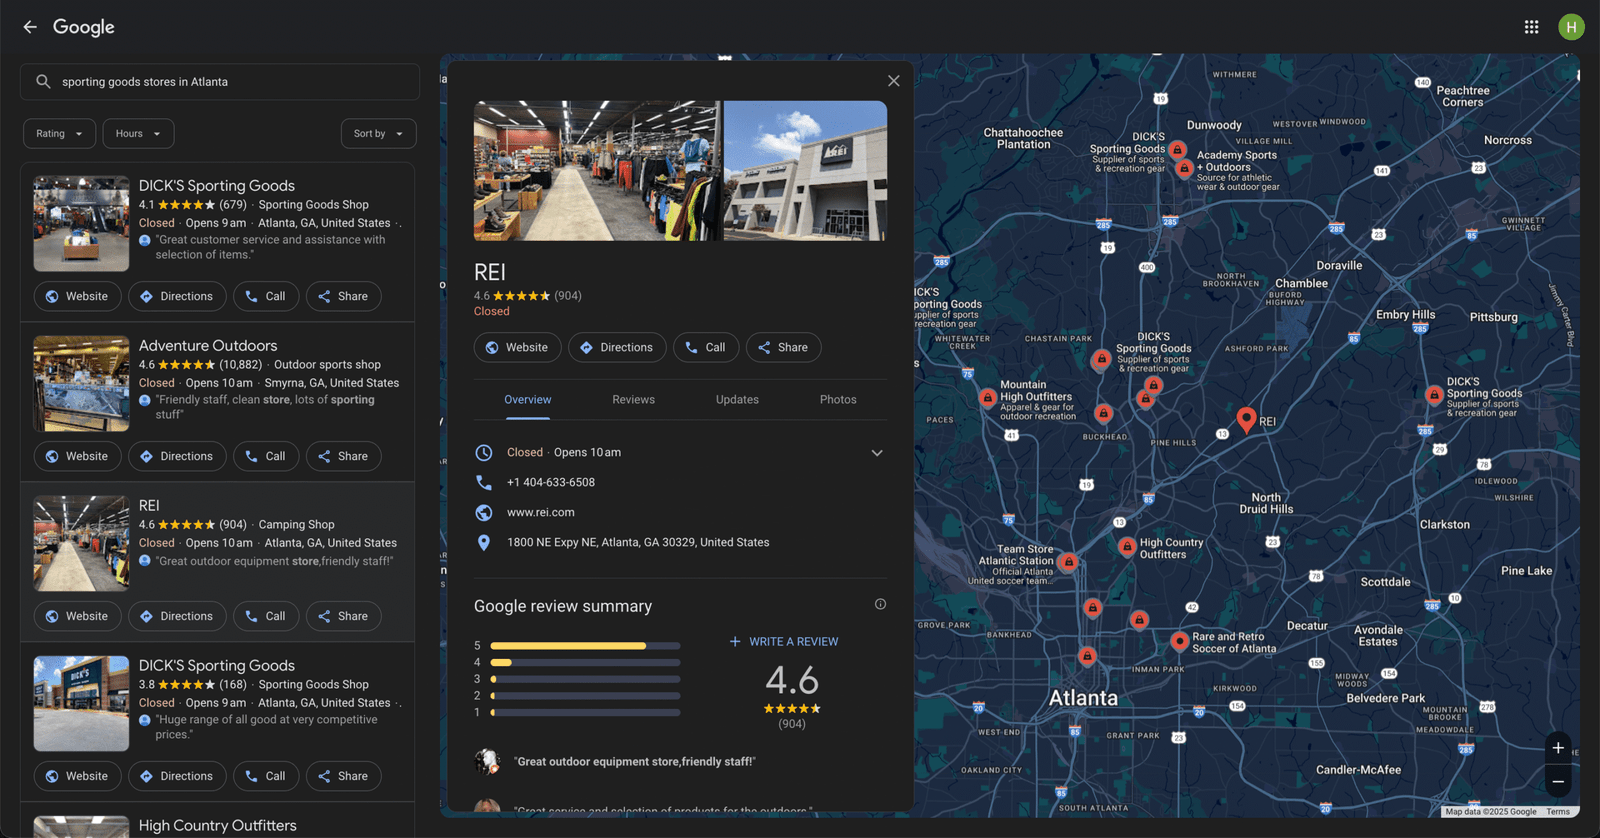Call Adventure Outdoors from list

[266, 457]
